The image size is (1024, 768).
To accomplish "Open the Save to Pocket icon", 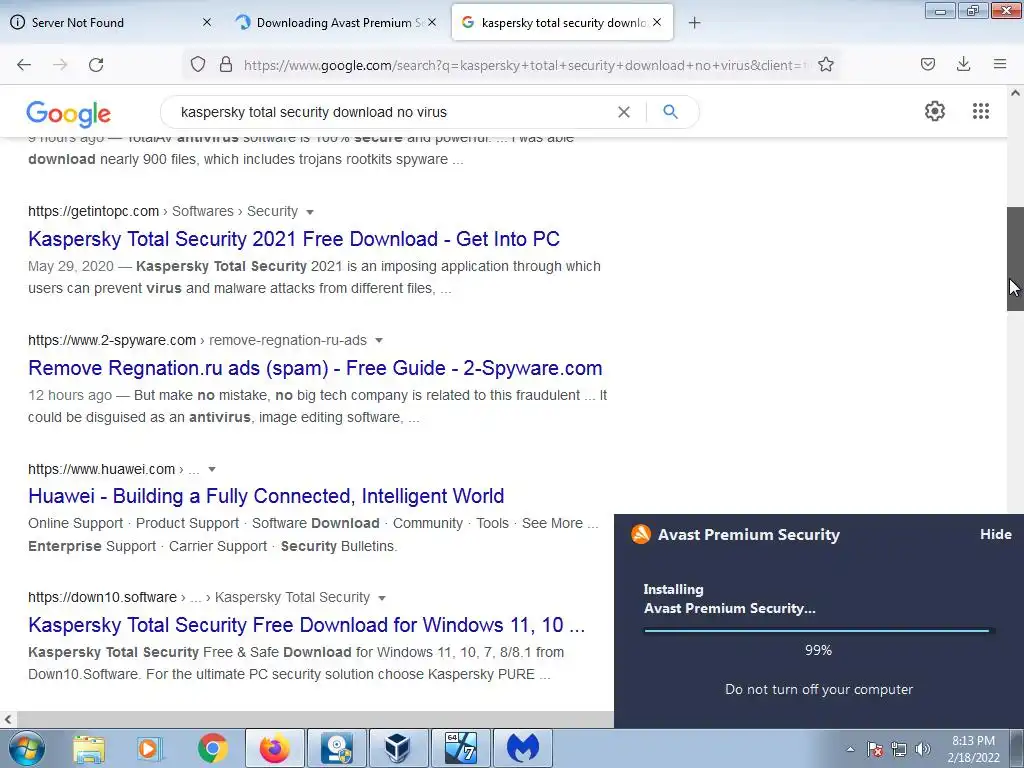I will [928, 64].
